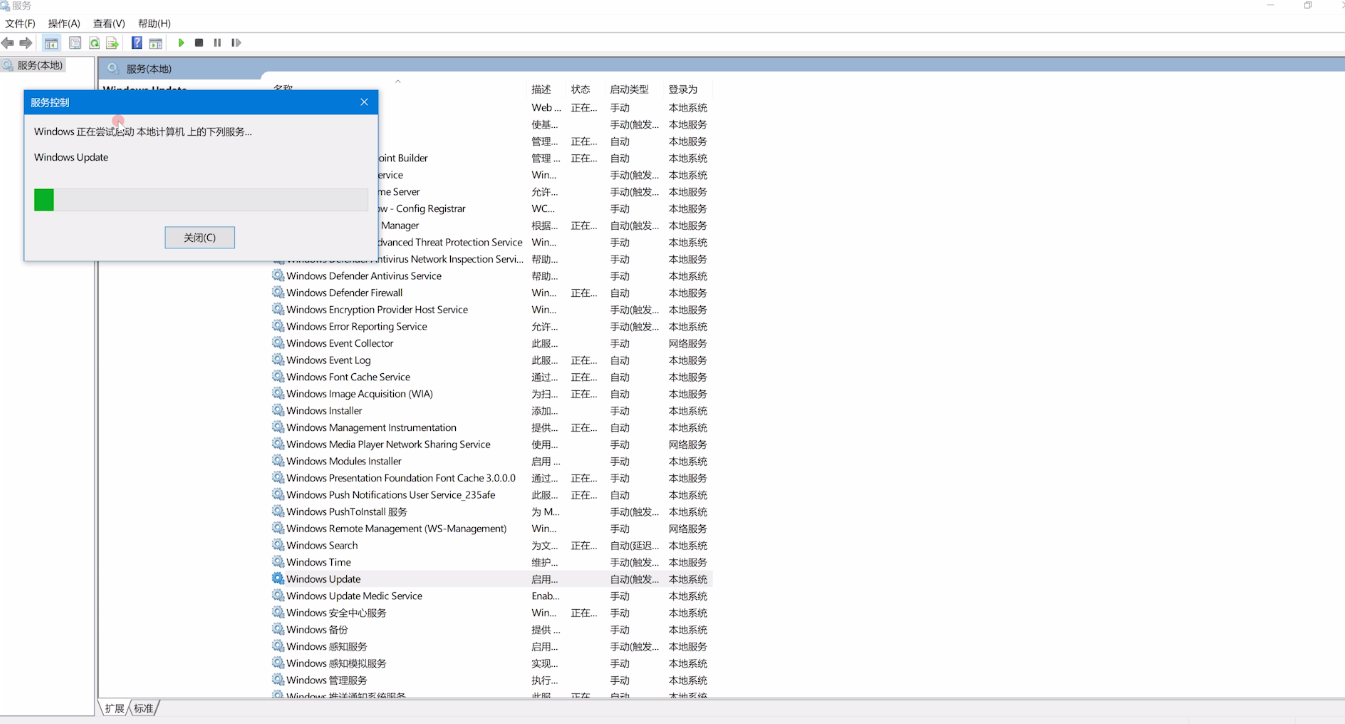Click gear icon beside Windows Event Collector

(278, 343)
